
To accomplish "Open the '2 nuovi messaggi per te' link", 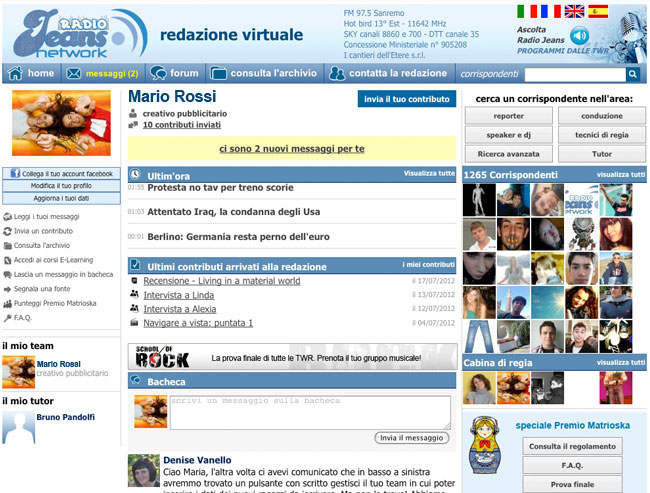I will point(291,149).
